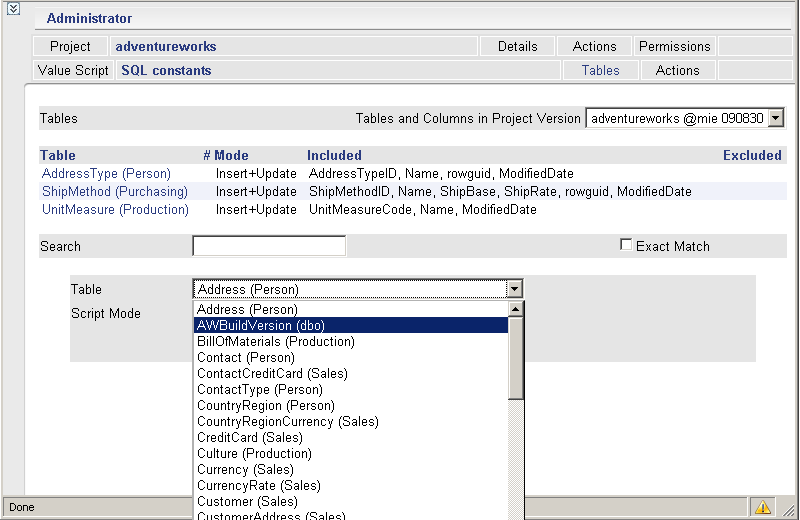Click the ShipMethodID included columns text
This screenshot has width=800, height=520.
click(500, 191)
